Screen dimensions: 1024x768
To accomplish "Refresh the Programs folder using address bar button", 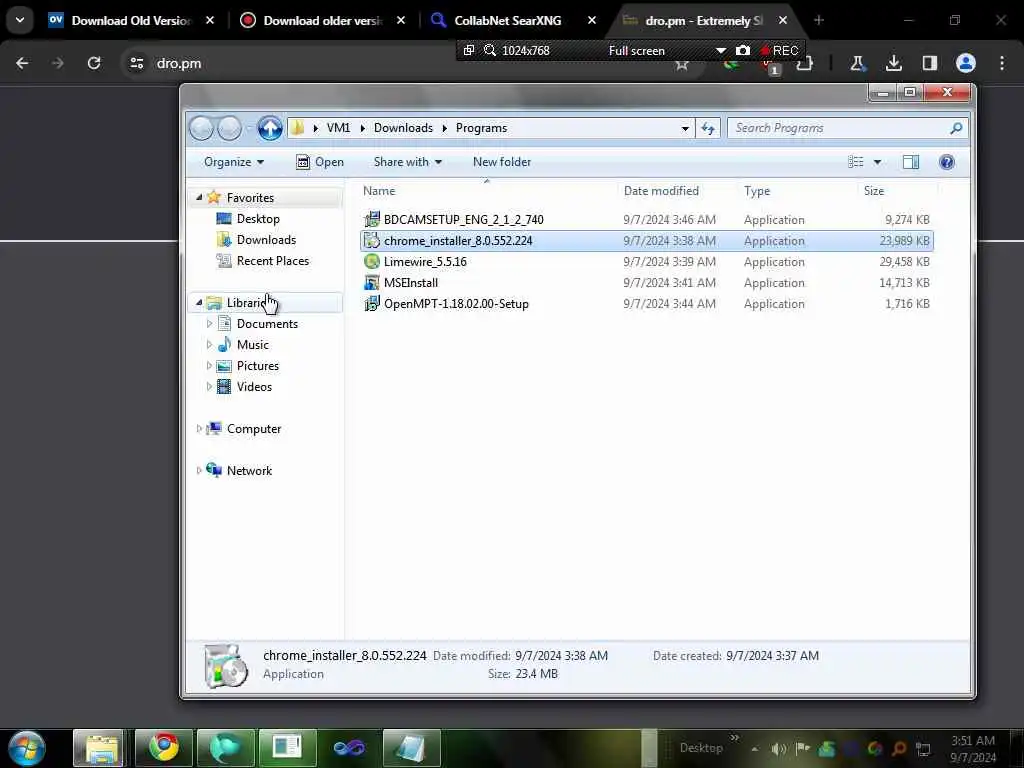I will pos(708,128).
